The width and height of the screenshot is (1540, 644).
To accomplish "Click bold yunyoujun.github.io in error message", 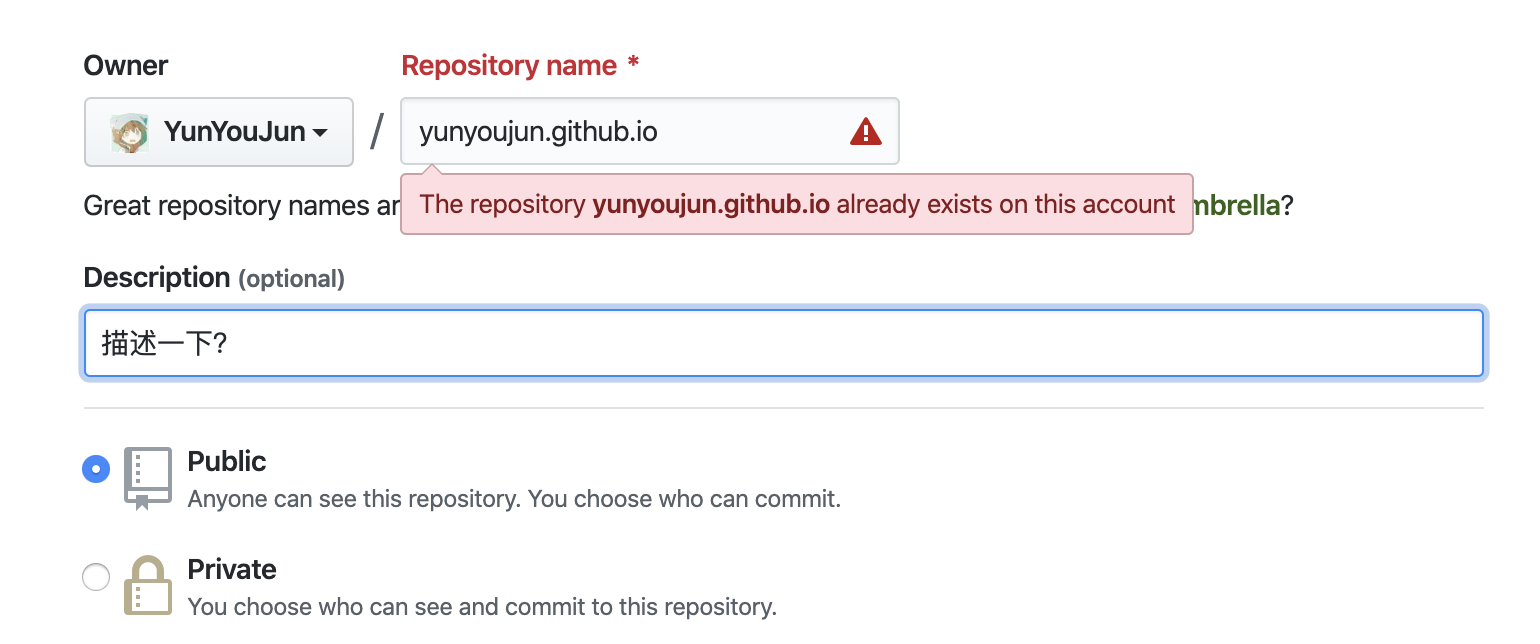I will click(711, 205).
